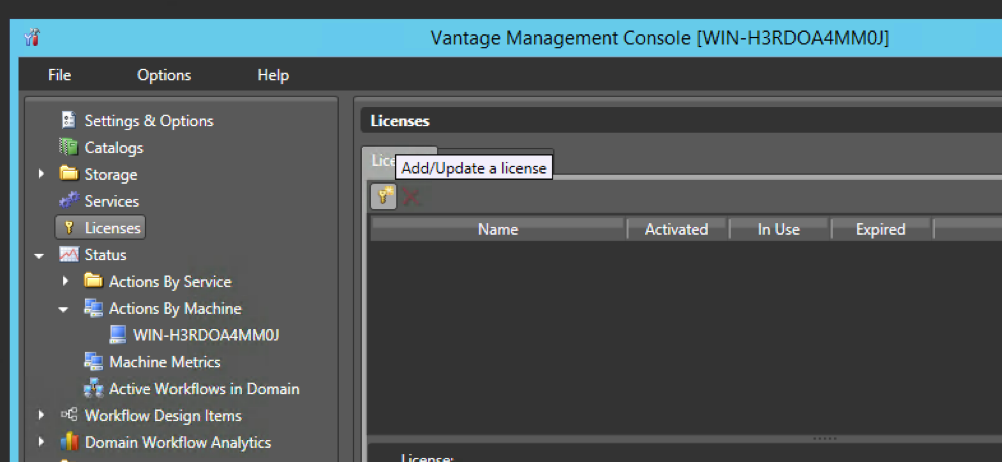Click the Workflow Design Items icon
This screenshot has width=1002, height=462.
pos(69,415)
